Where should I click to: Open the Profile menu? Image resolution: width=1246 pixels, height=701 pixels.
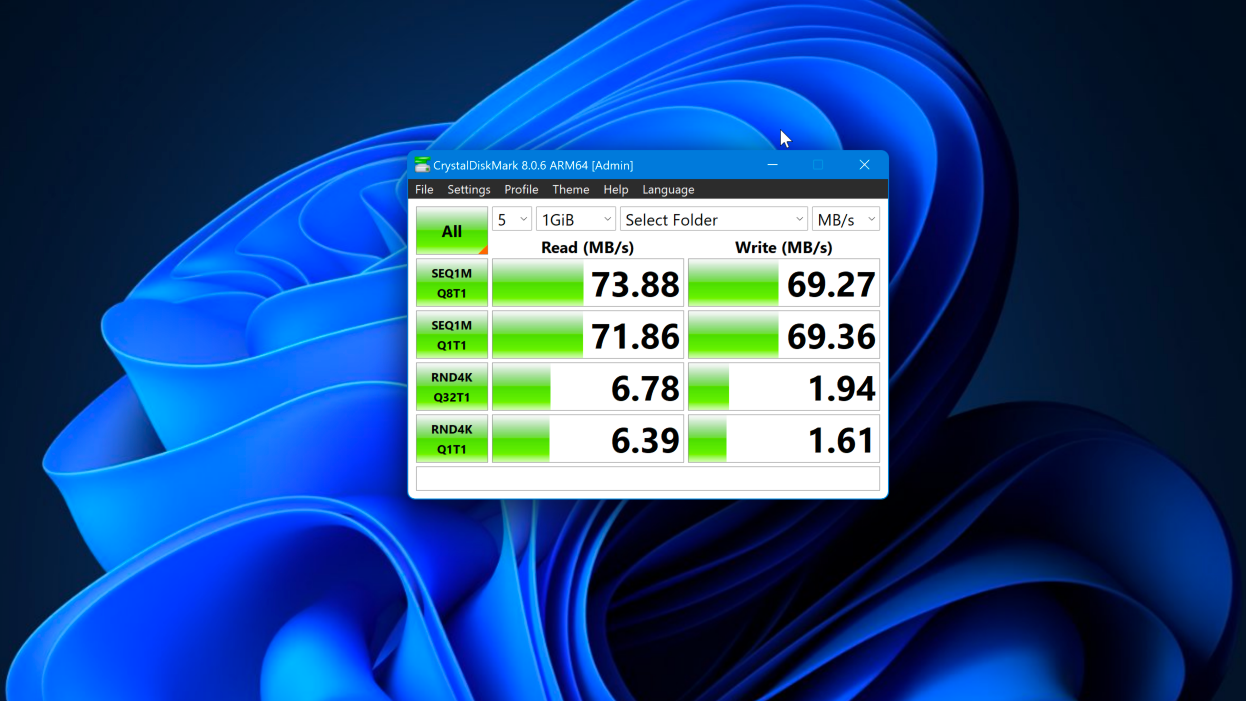coord(521,189)
